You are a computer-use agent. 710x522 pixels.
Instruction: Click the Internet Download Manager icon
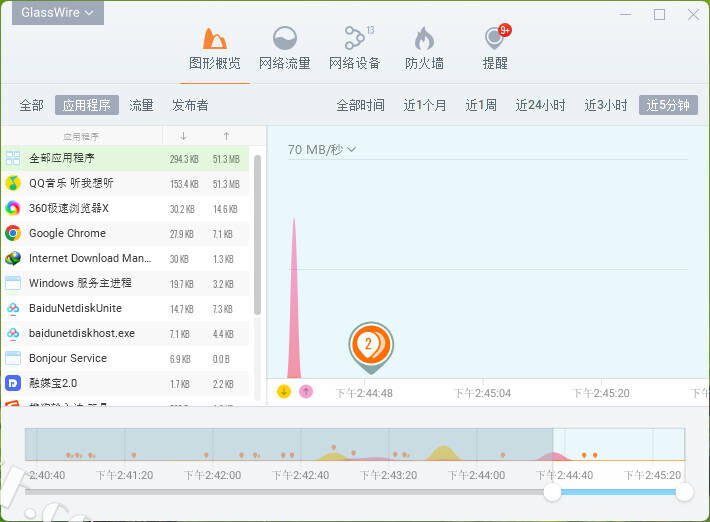tap(13, 258)
